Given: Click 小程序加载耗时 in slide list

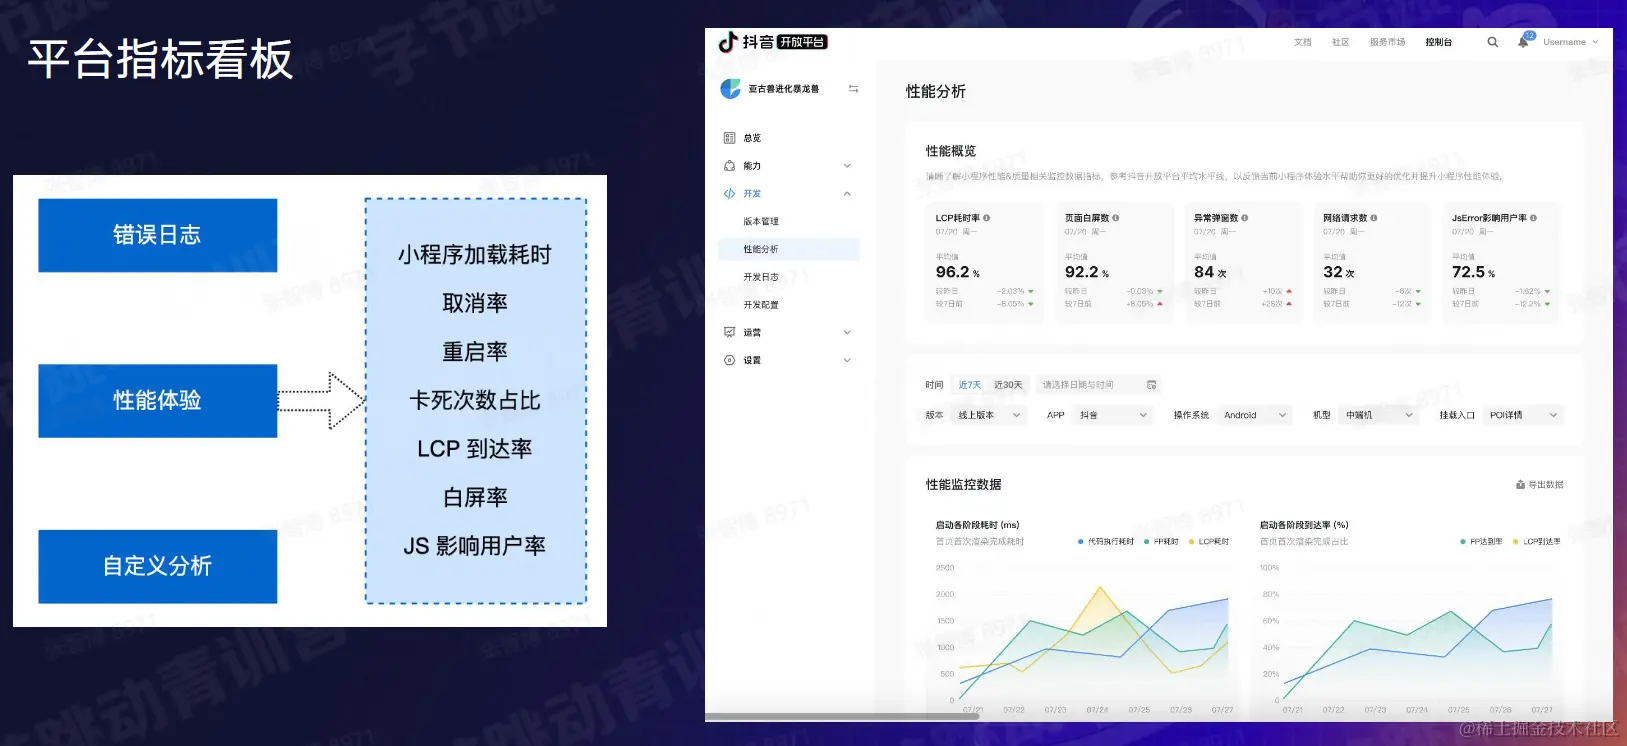Looking at the screenshot, I should click(475, 255).
